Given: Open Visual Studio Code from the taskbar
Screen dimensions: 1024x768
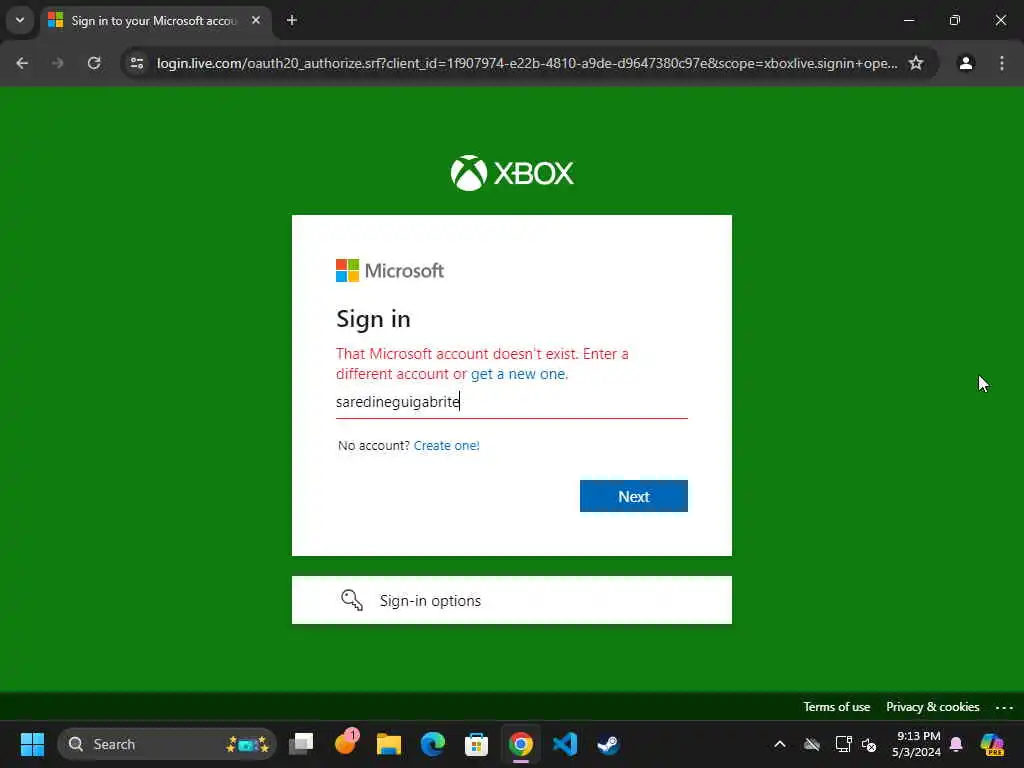Looking at the screenshot, I should click(565, 744).
